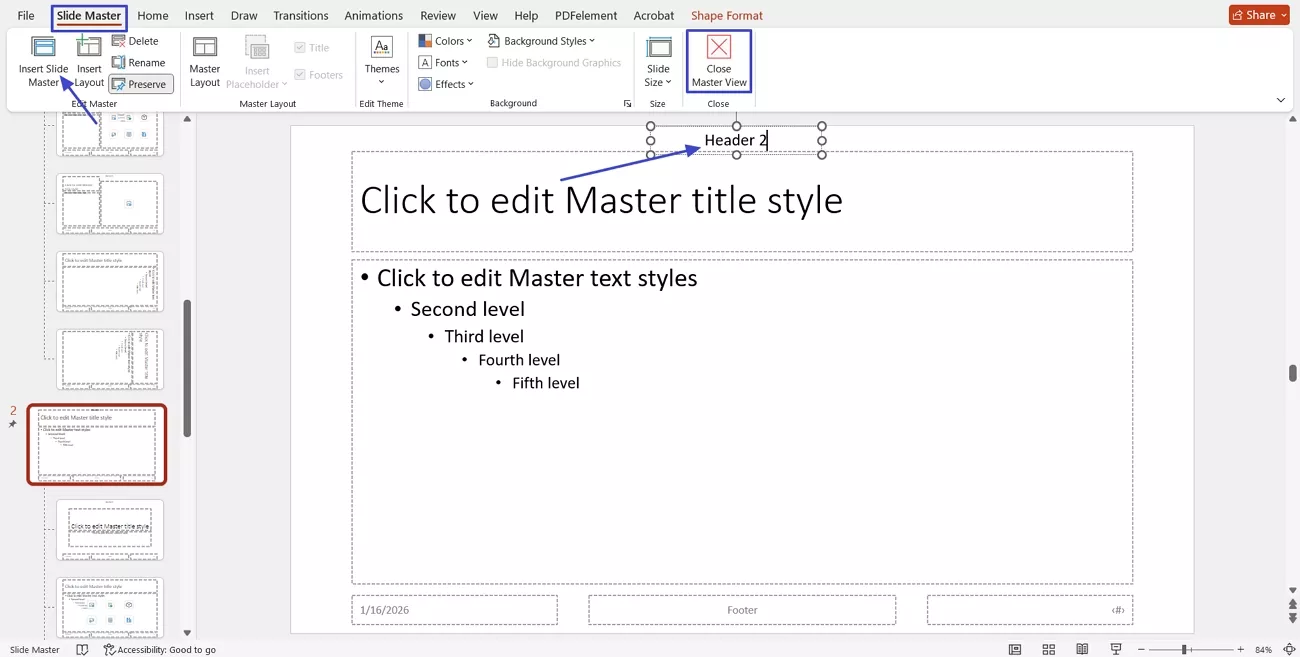This screenshot has height=657, width=1300.
Task: Switch to Normal view in status bar
Action: 1014,648
